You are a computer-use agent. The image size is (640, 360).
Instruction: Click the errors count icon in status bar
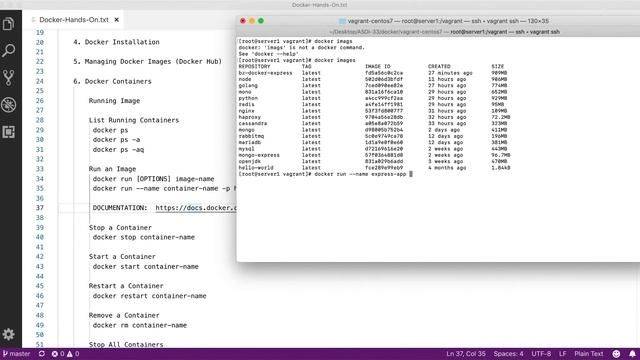[58, 354]
